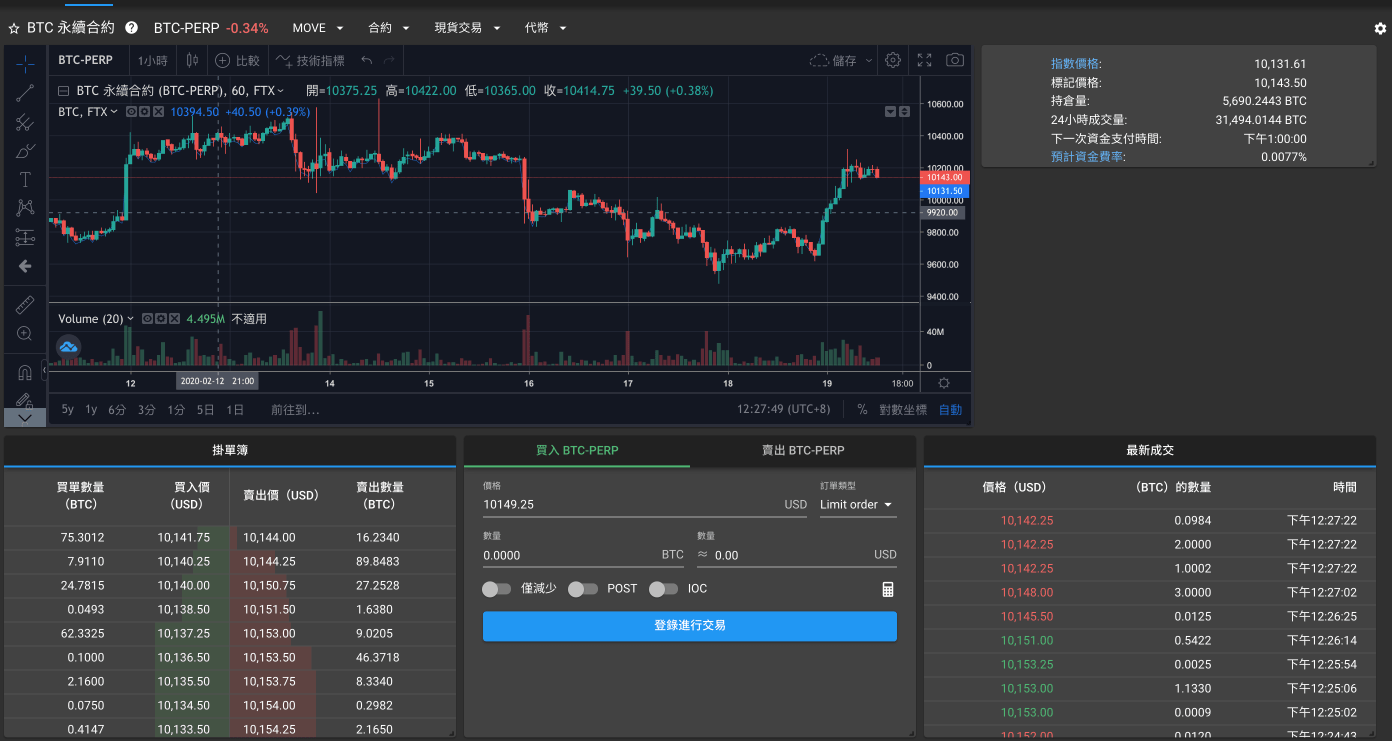Collapse the price pane using the down arrow
1392x741 pixels.
tap(891, 111)
